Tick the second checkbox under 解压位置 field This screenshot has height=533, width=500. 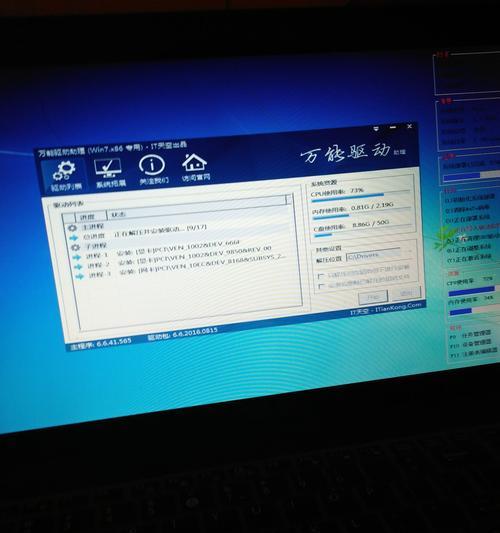[x=321, y=286]
